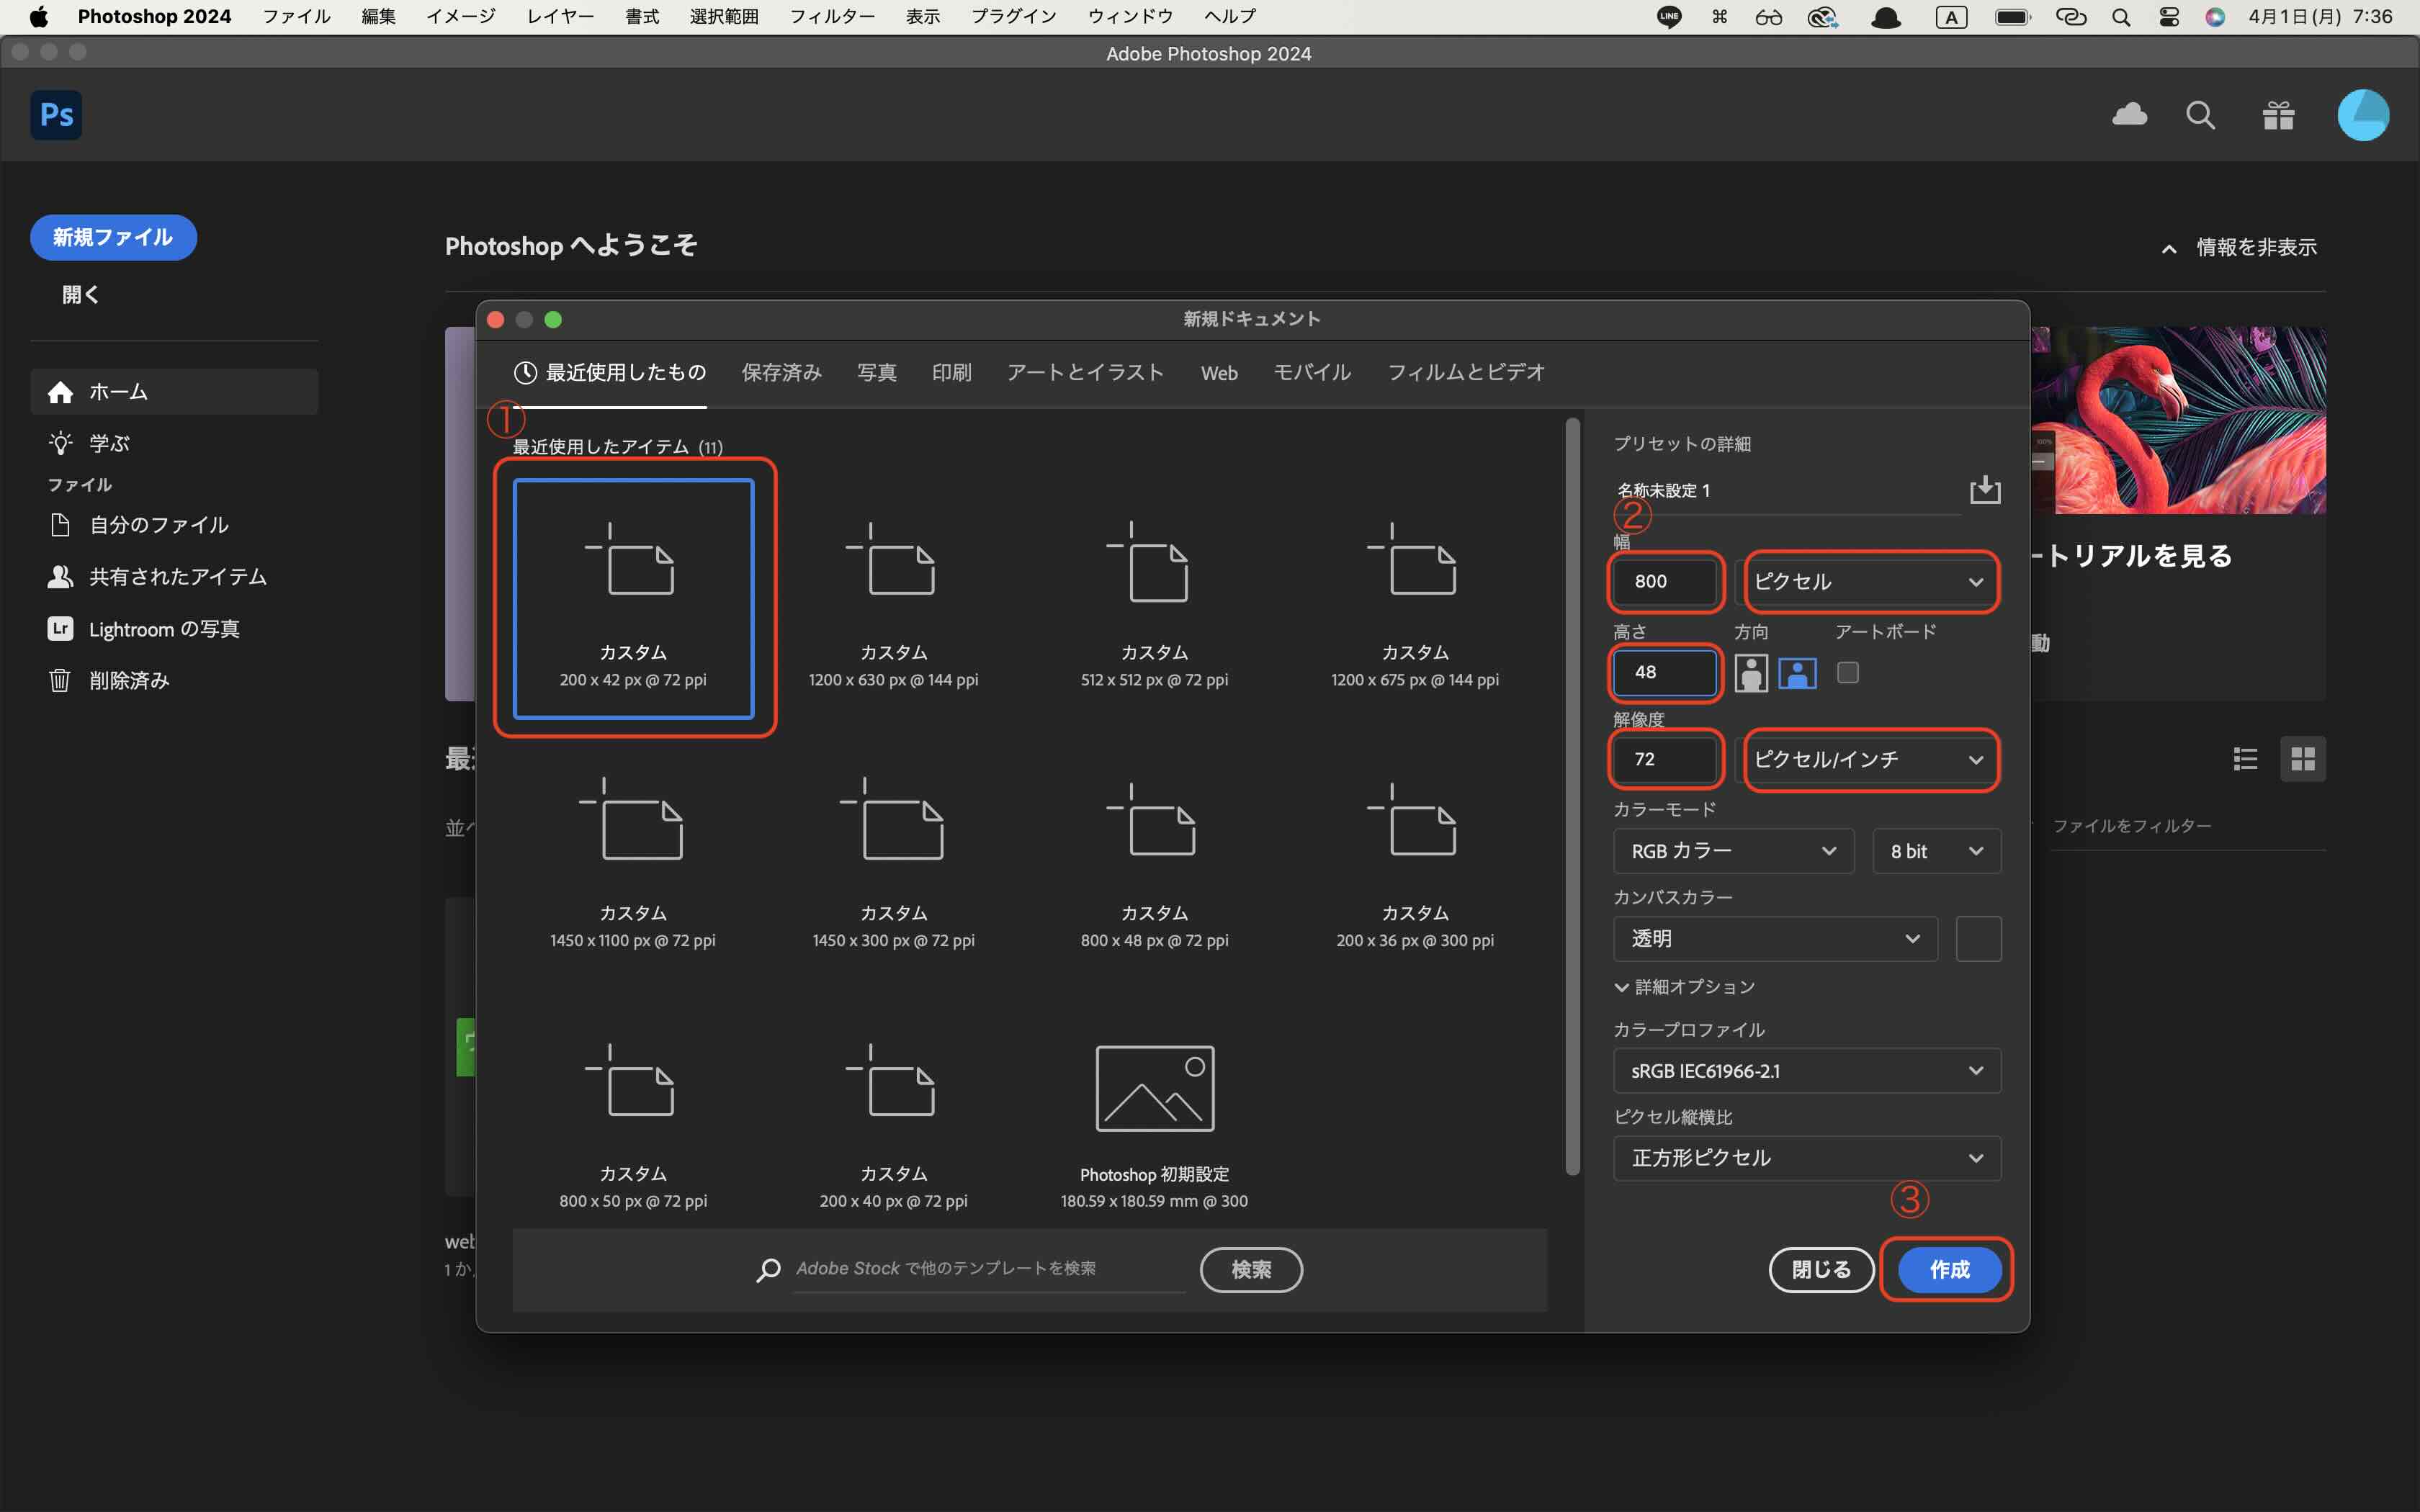The height and width of the screenshot is (1512, 2420).
Task: Click the battery status icon
Action: (x=2012, y=17)
